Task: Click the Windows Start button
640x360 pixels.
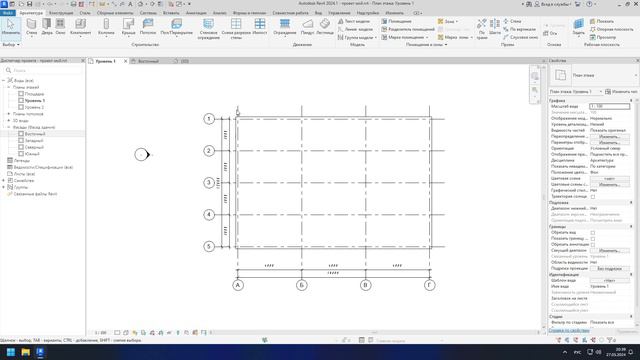Action: [x=11, y=352]
